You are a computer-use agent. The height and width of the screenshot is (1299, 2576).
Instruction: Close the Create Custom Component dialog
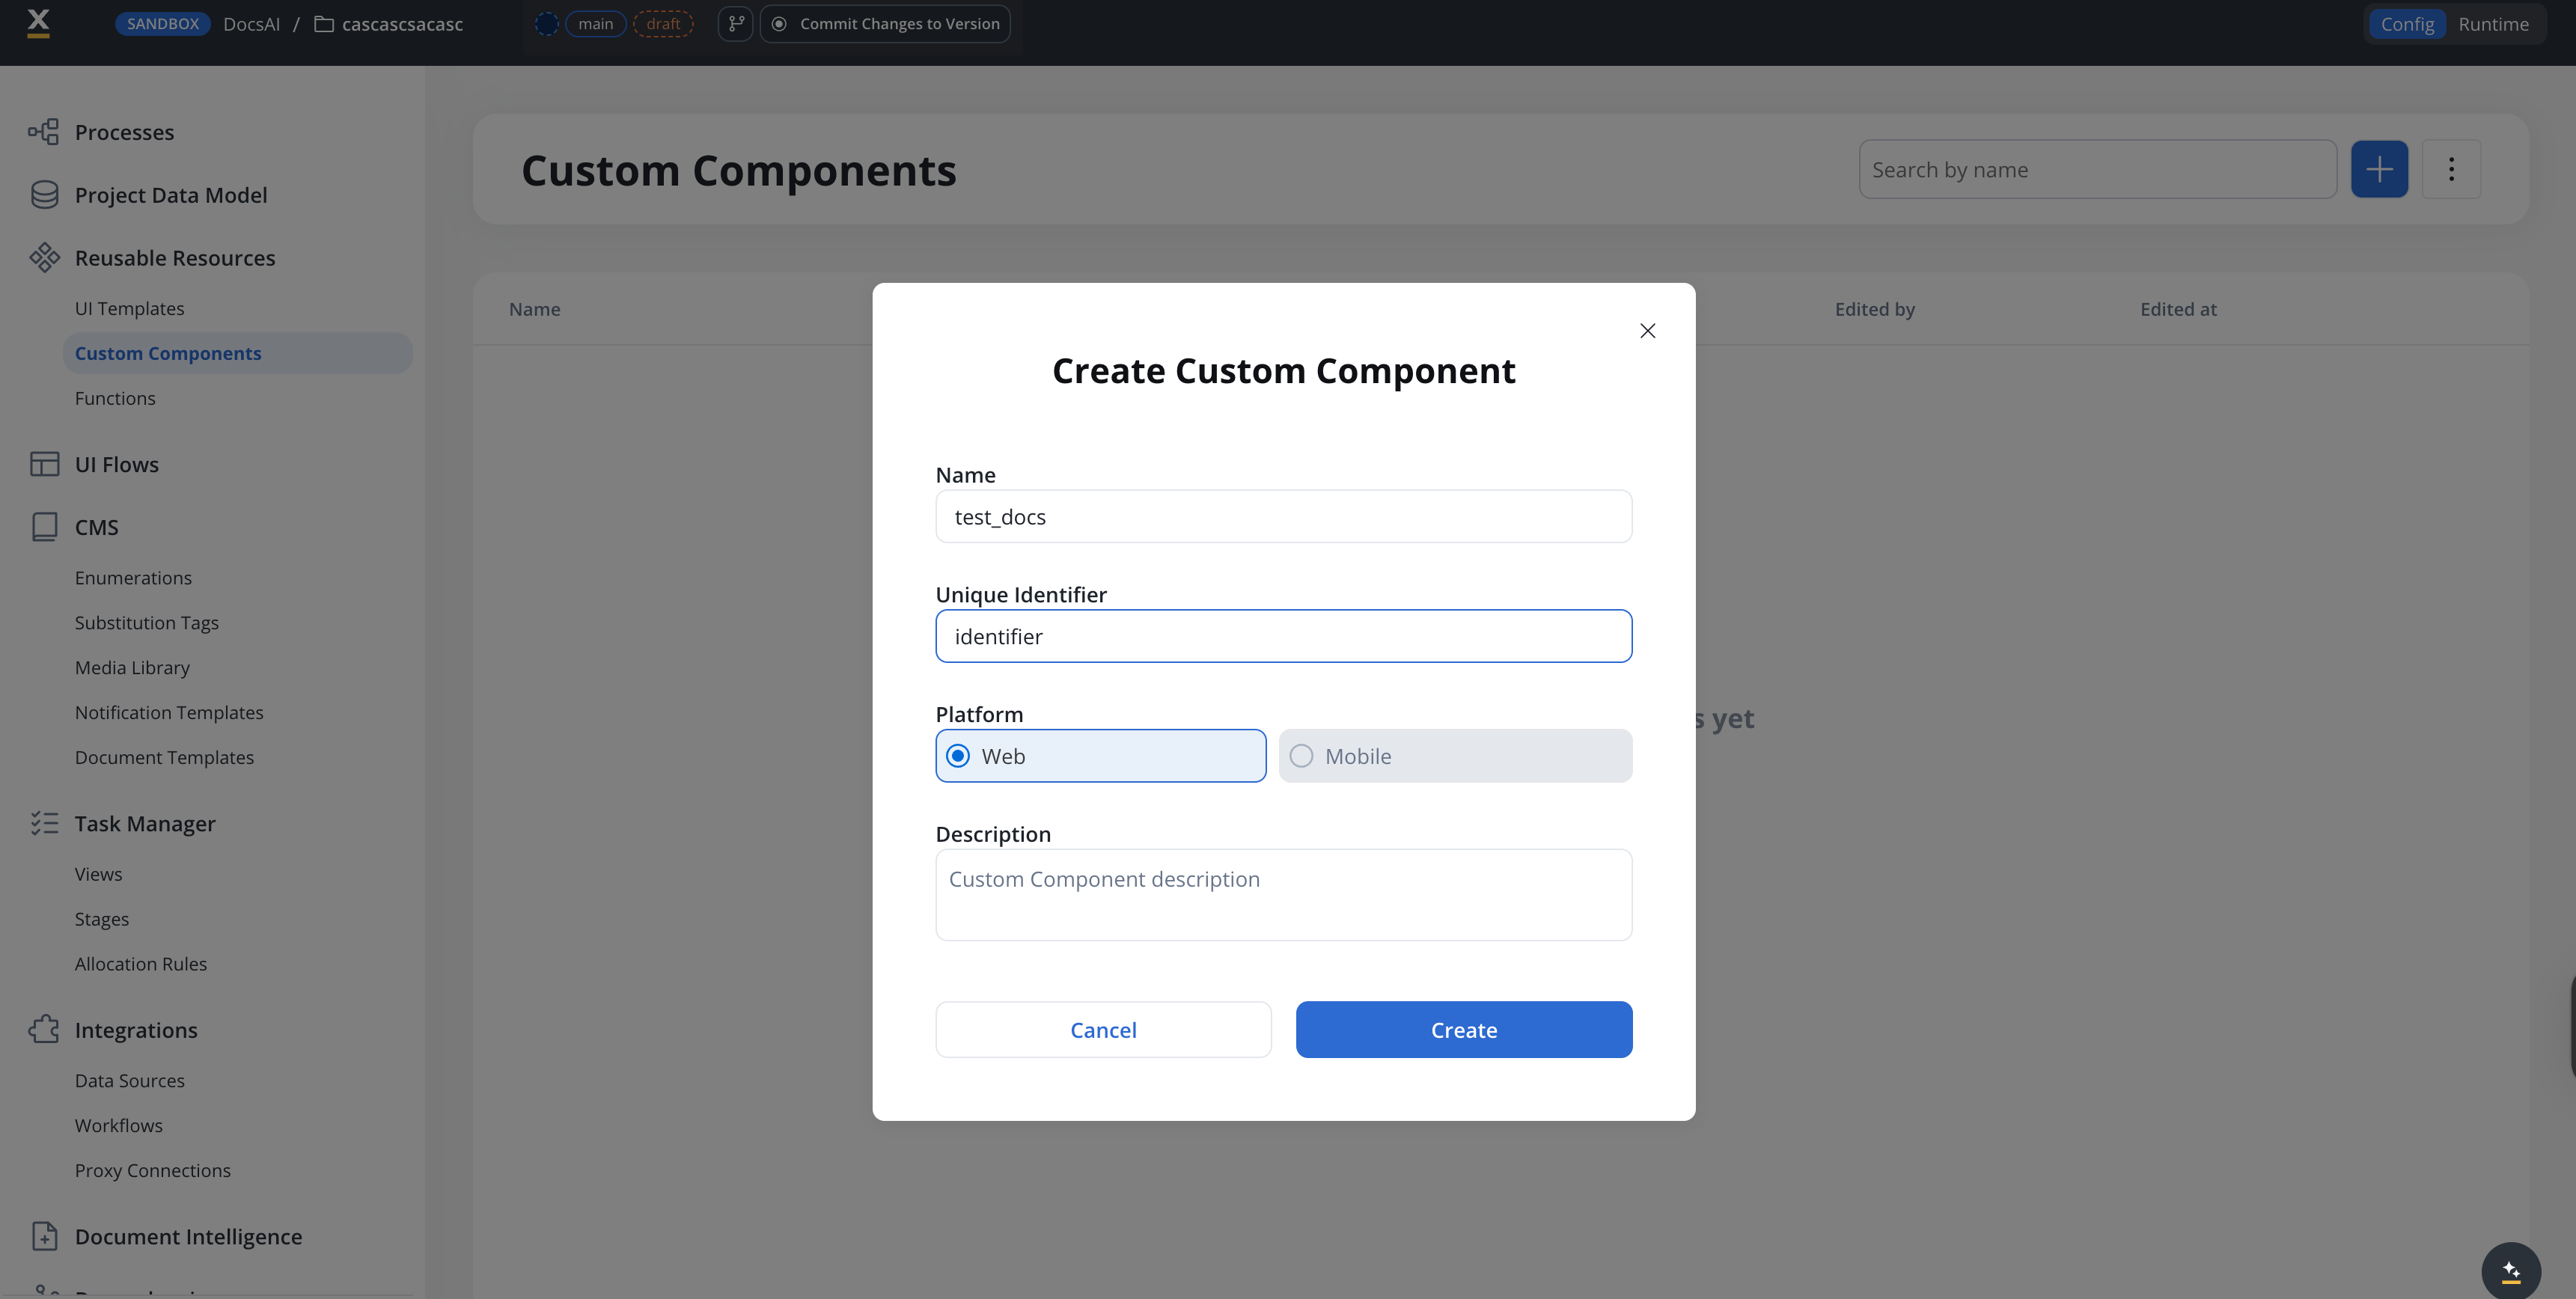(x=1647, y=331)
